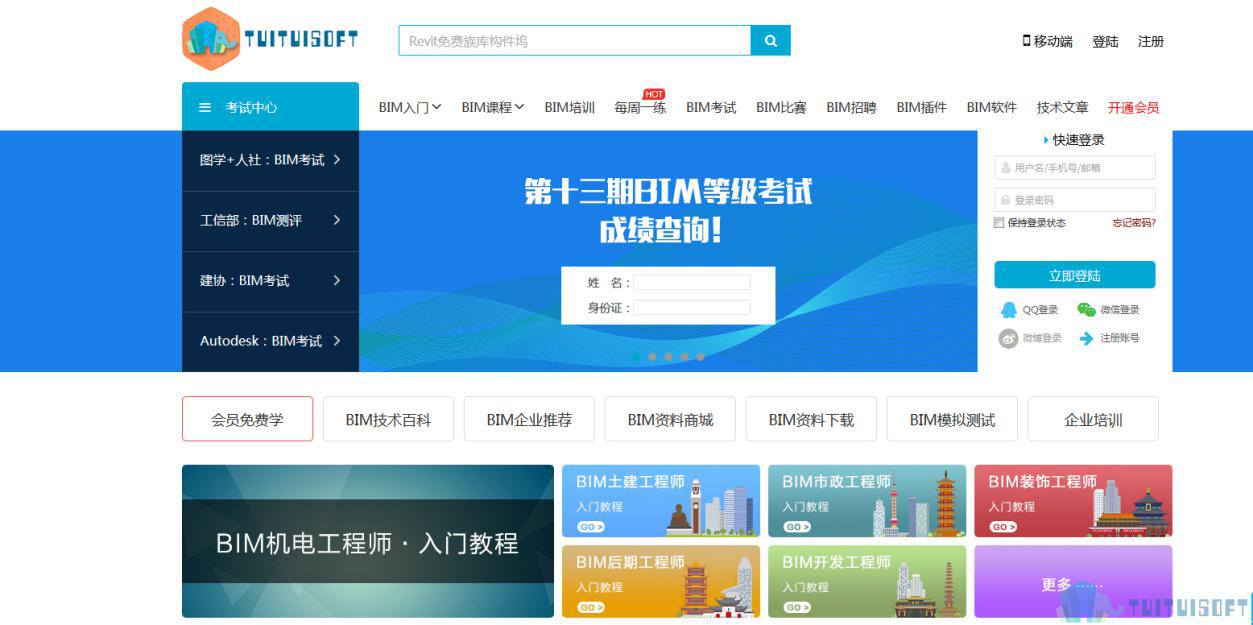1253x625 pixels.
Task: Click the 注册 link at top
Action: coord(1151,41)
